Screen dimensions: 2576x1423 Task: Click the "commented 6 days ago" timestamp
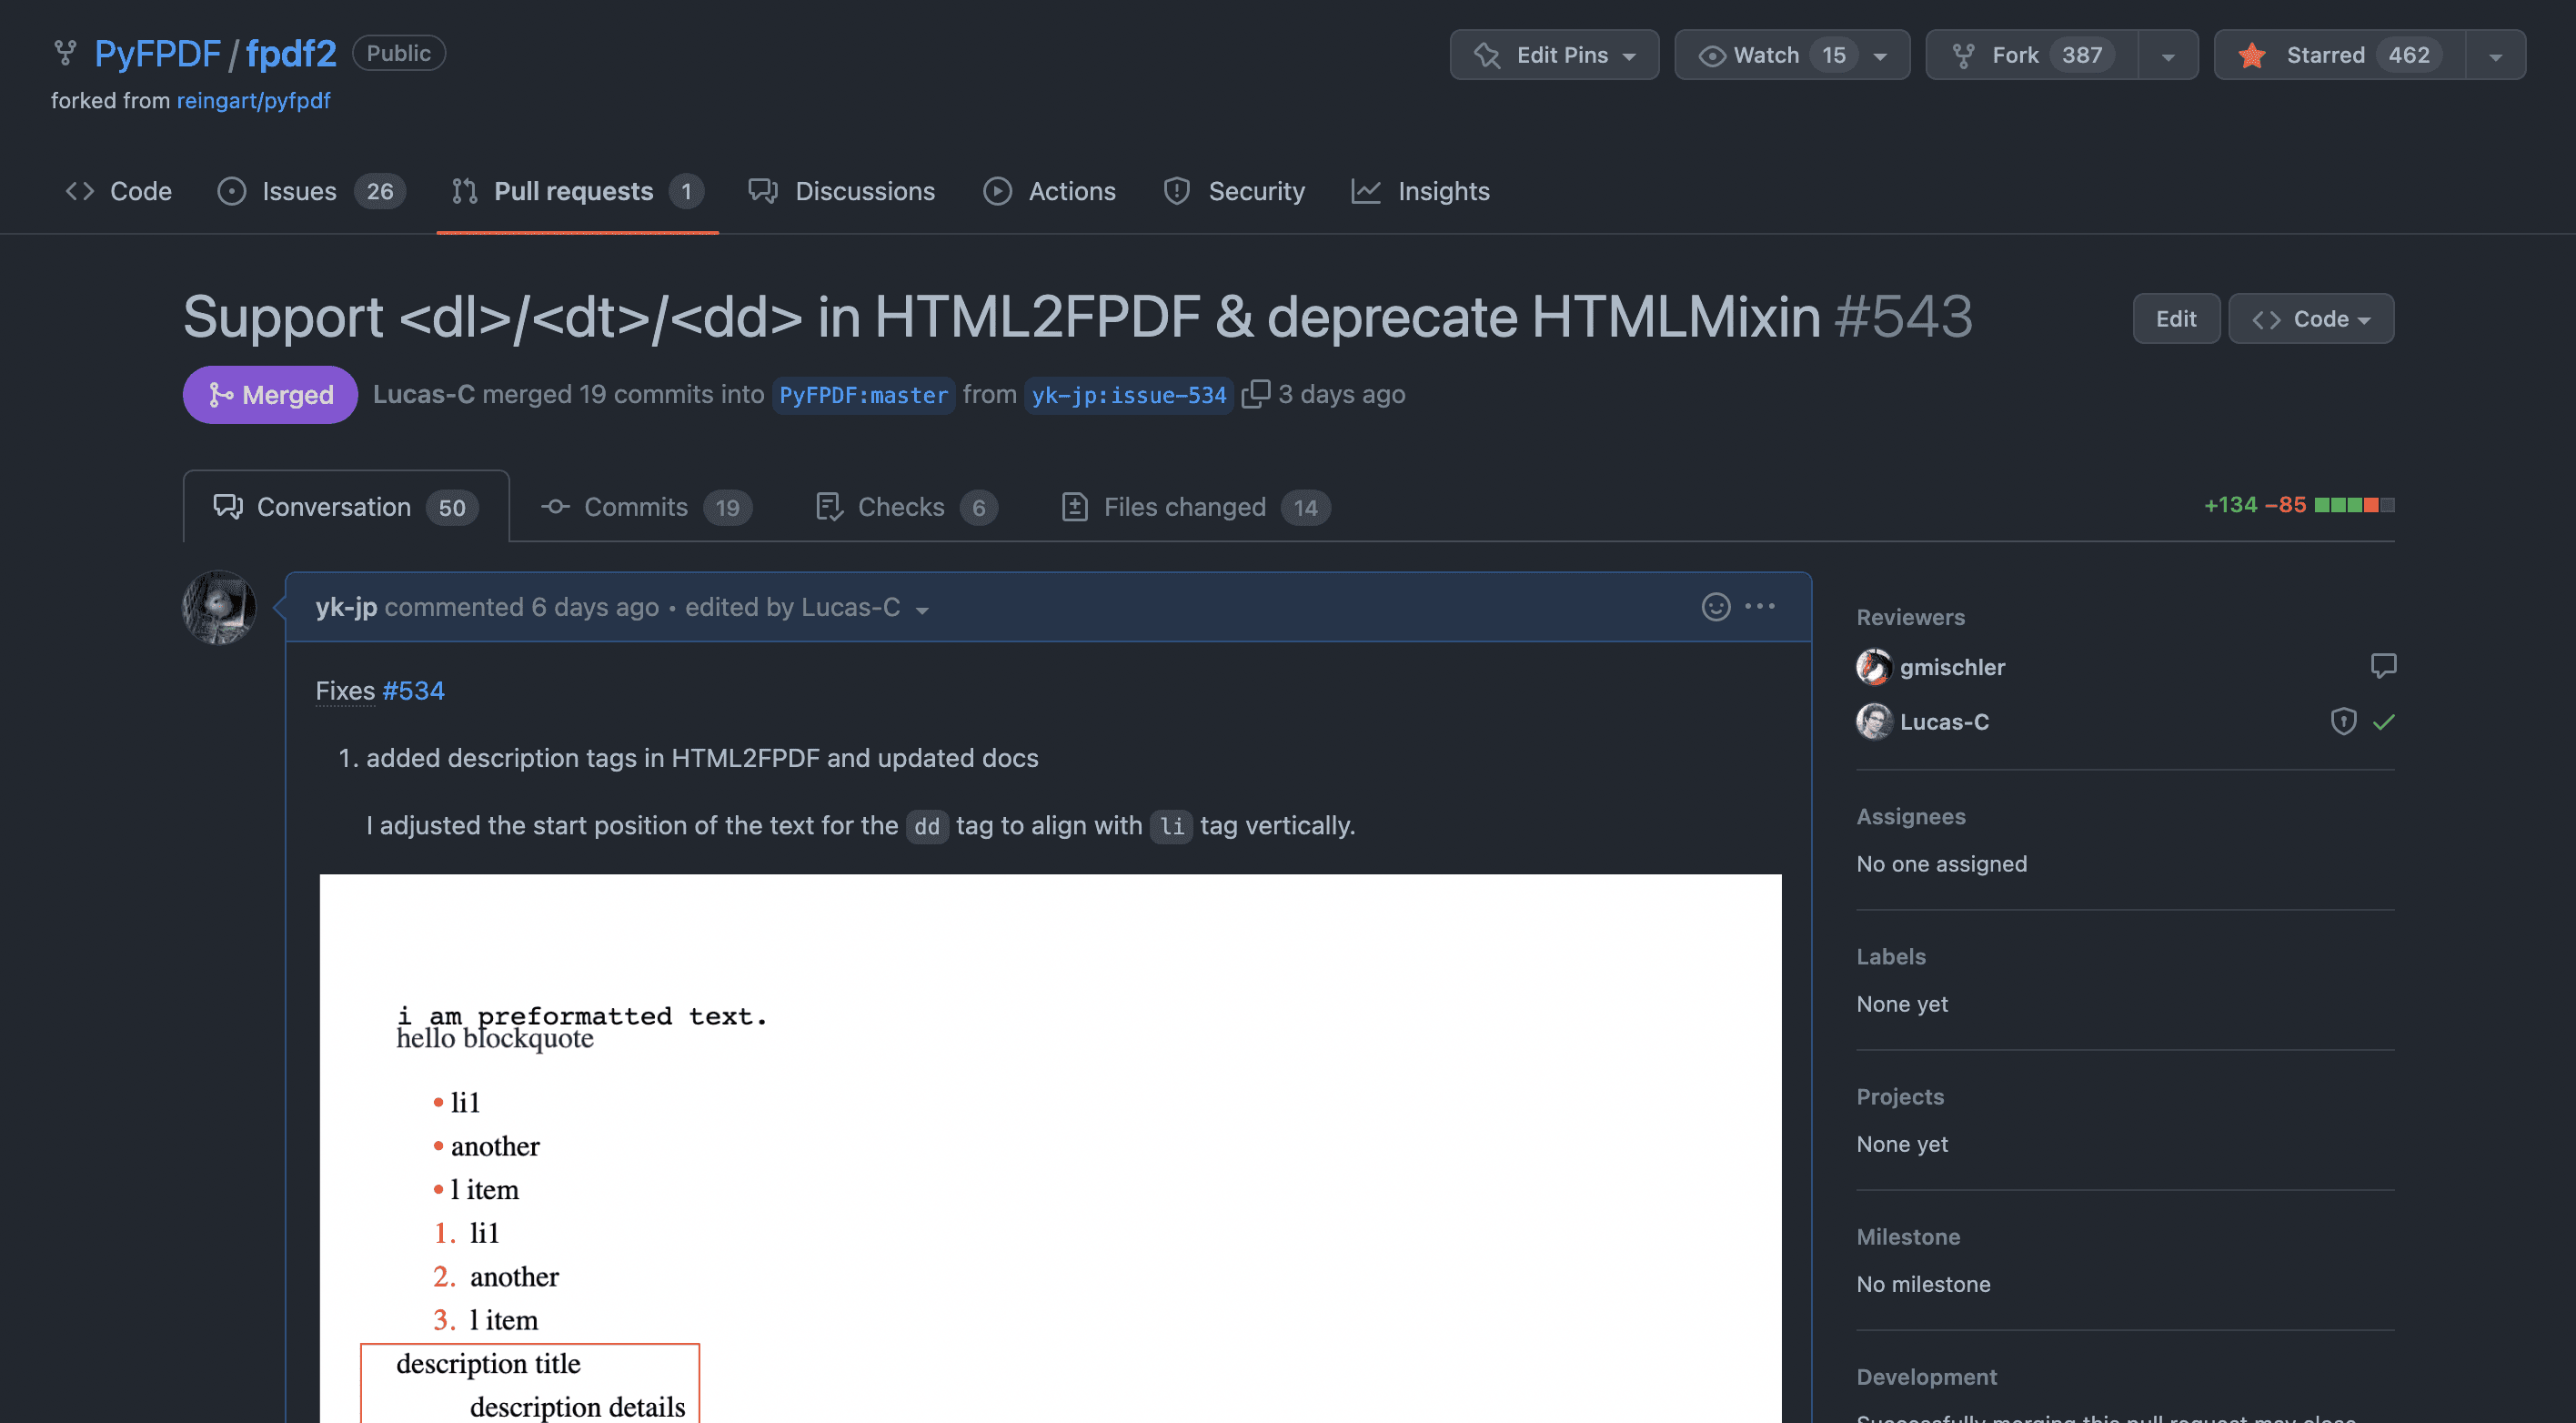click(521, 607)
